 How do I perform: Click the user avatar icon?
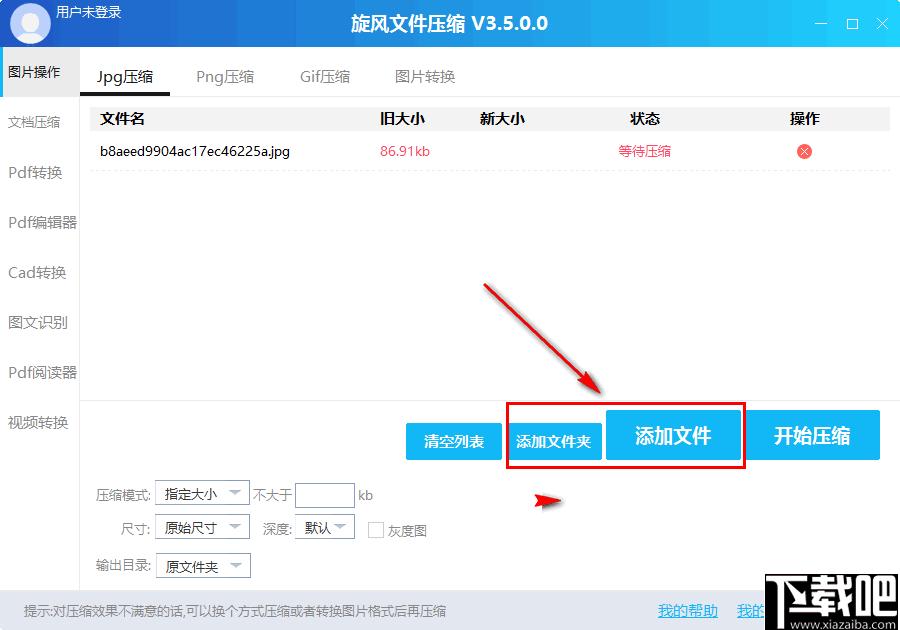pyautogui.click(x=30, y=23)
